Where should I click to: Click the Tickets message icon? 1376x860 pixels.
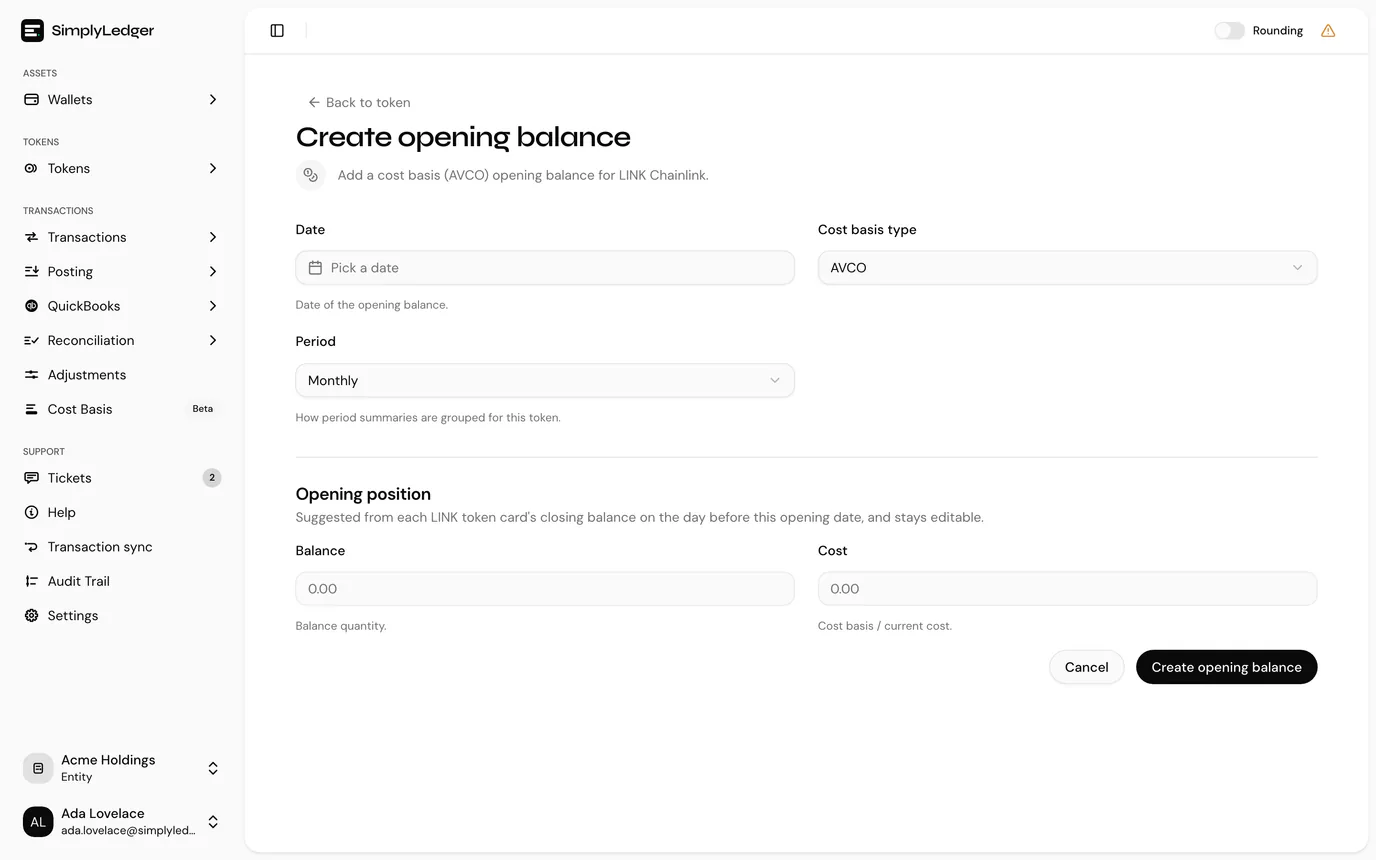[31, 478]
